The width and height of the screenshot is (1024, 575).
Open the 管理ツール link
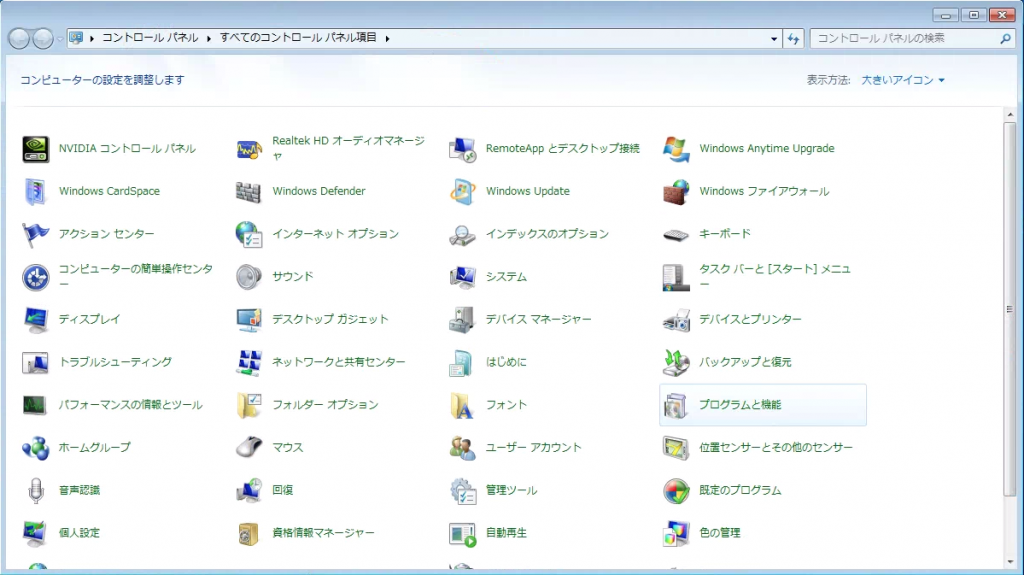click(511, 490)
